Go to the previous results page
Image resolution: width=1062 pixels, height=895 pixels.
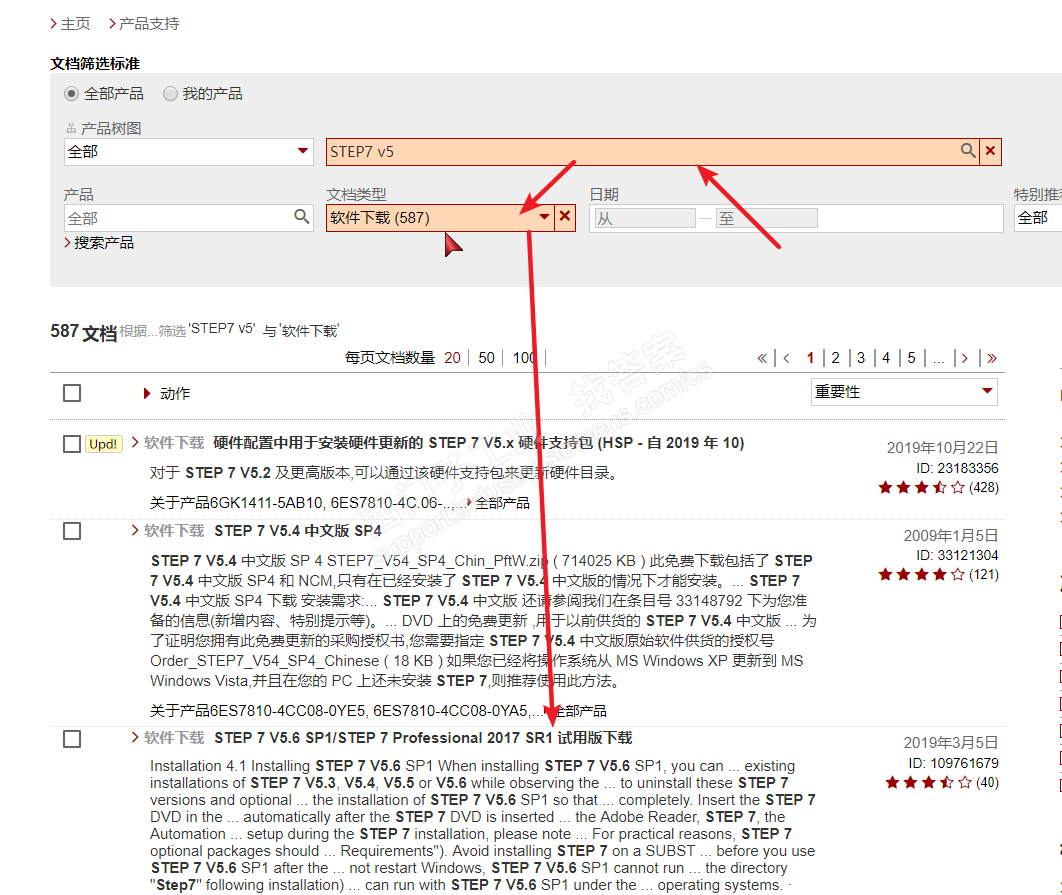tap(786, 358)
